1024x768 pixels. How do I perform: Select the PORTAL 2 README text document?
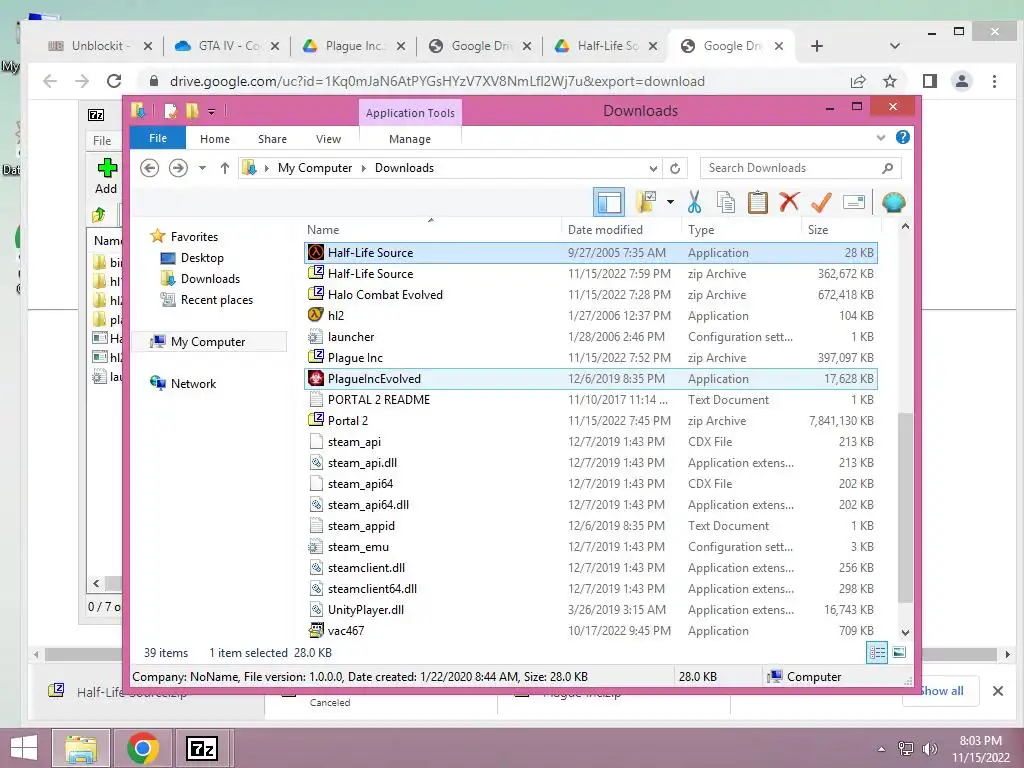590,400
